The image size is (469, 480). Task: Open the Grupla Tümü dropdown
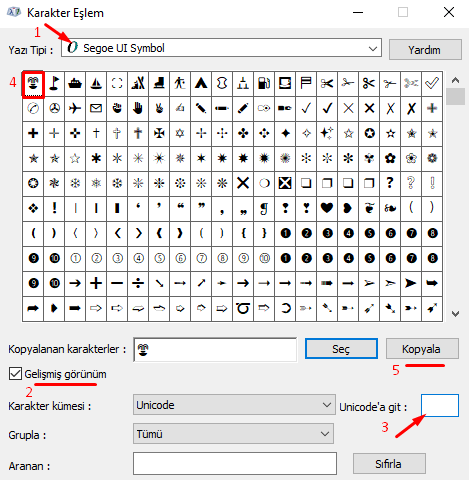click(233, 434)
